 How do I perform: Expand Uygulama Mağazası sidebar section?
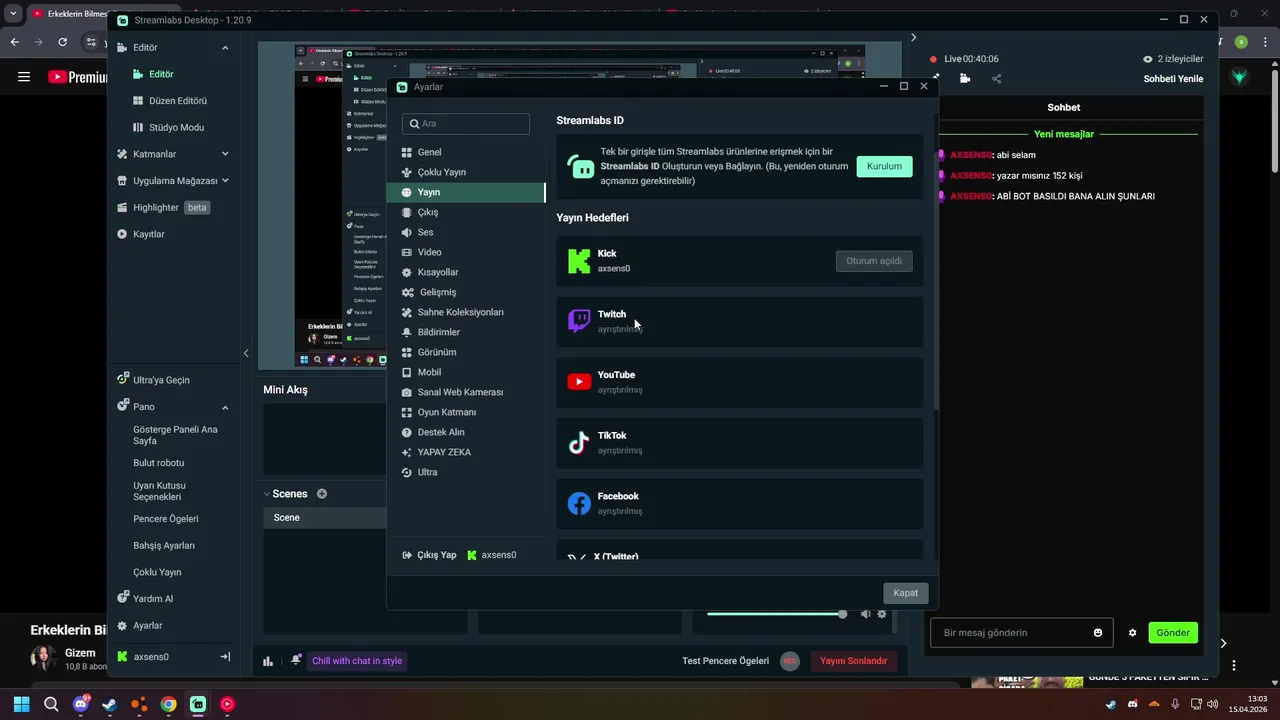tap(225, 181)
